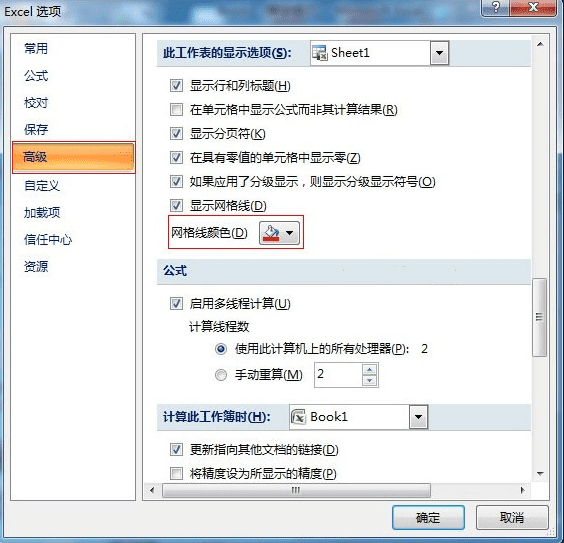Click spinner down arrow for manual thread count
The width and height of the screenshot is (564, 543).
(369, 380)
